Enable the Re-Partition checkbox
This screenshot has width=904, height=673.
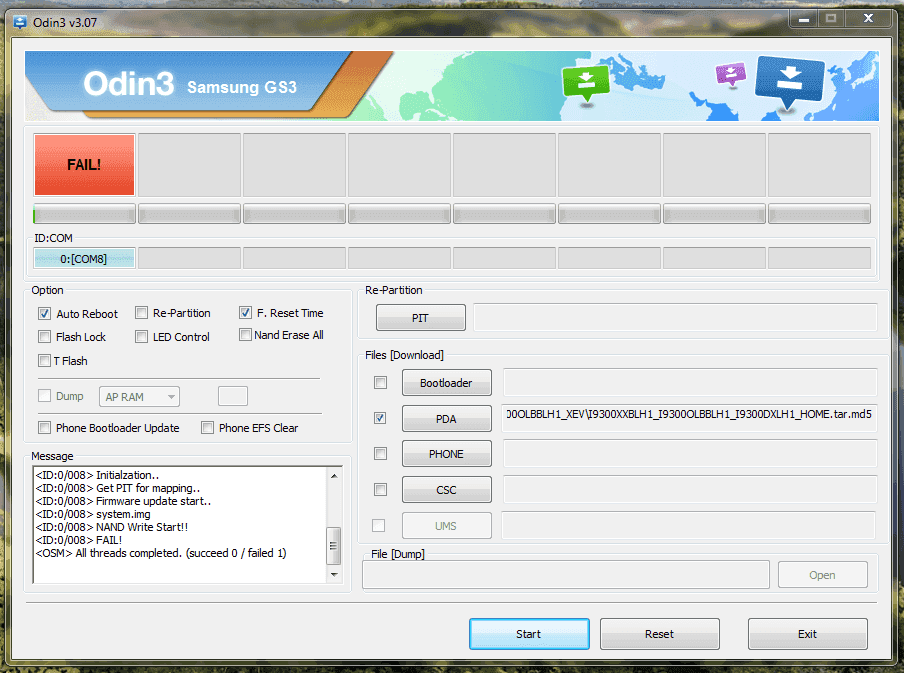click(x=141, y=313)
